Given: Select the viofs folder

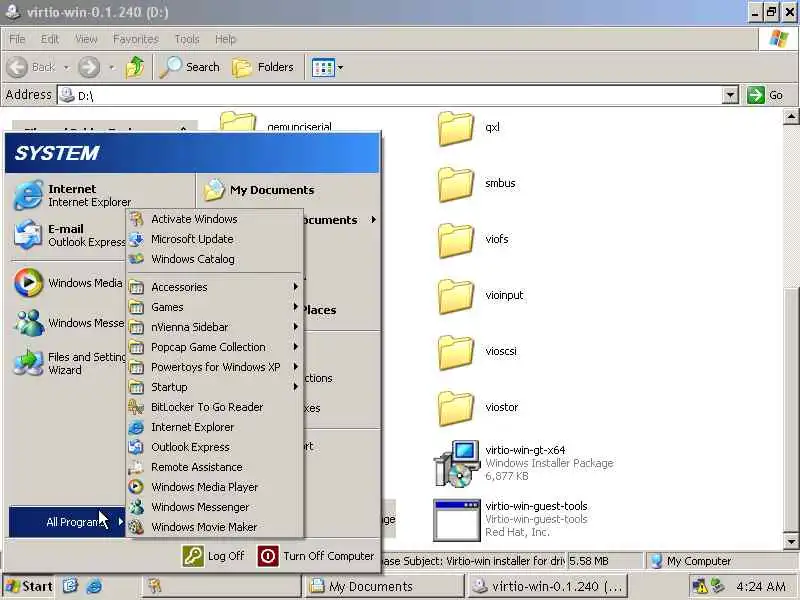Looking at the screenshot, I should point(473,239).
